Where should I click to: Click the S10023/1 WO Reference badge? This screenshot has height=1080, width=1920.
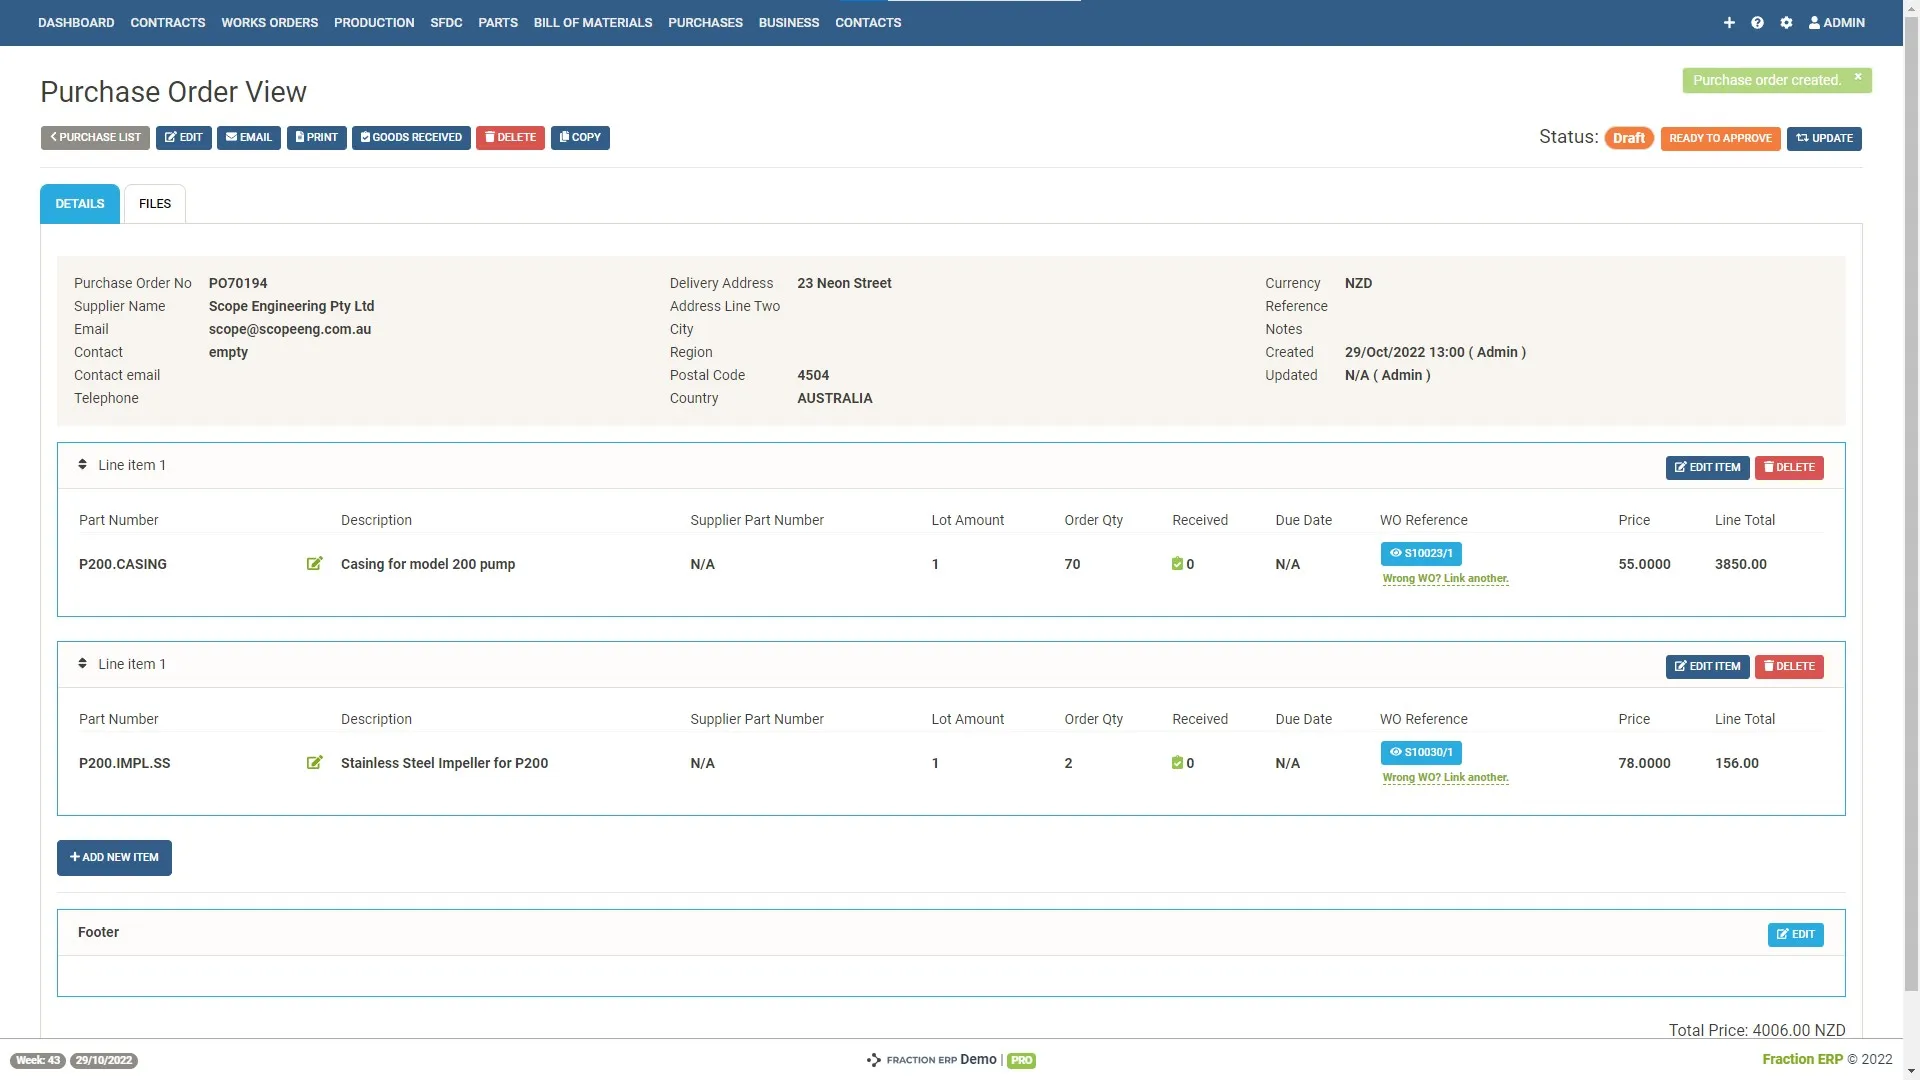tap(1422, 553)
